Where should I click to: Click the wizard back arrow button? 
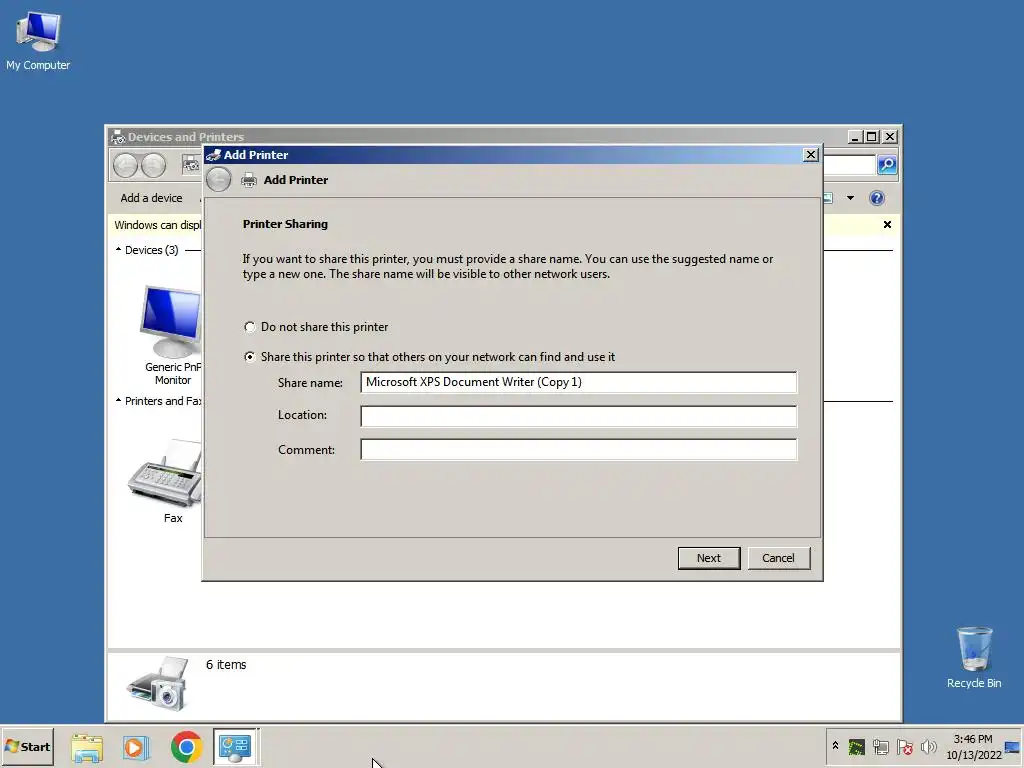tap(219, 180)
